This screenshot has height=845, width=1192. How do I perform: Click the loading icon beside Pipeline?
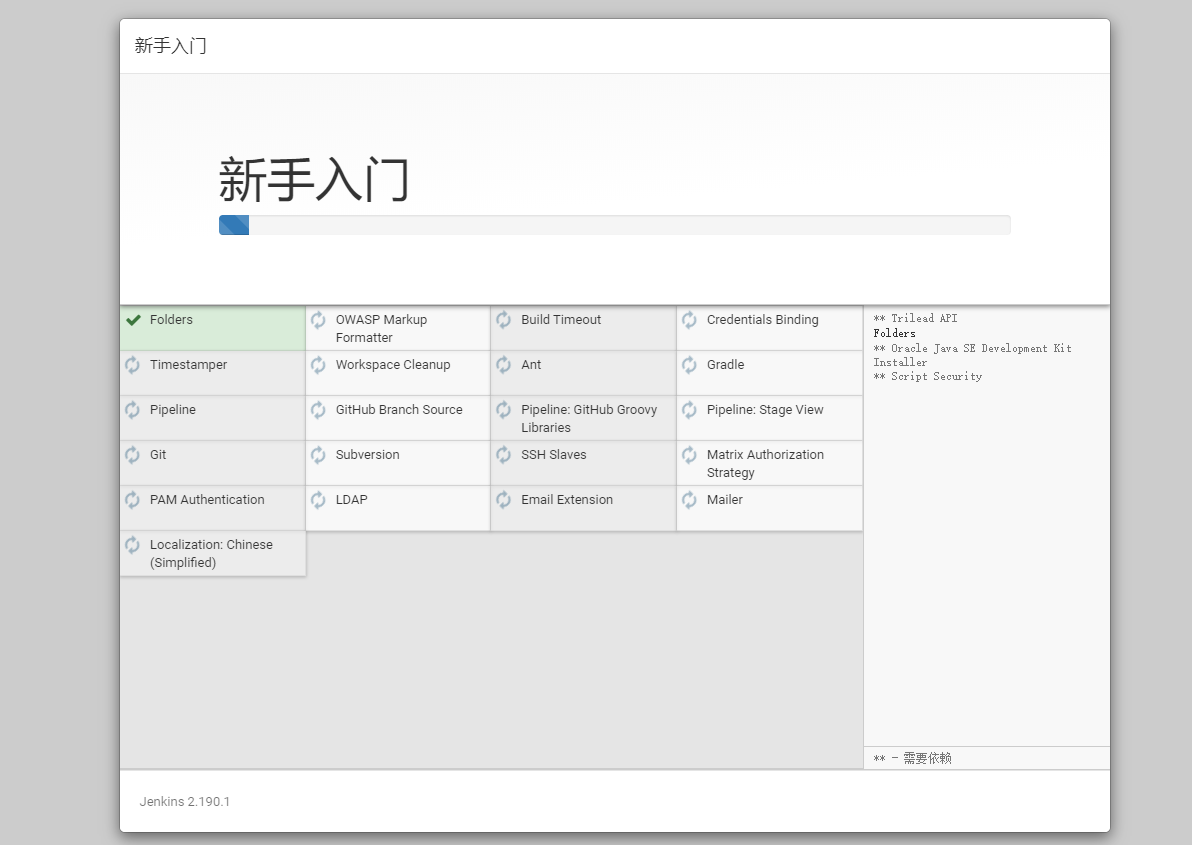132,410
